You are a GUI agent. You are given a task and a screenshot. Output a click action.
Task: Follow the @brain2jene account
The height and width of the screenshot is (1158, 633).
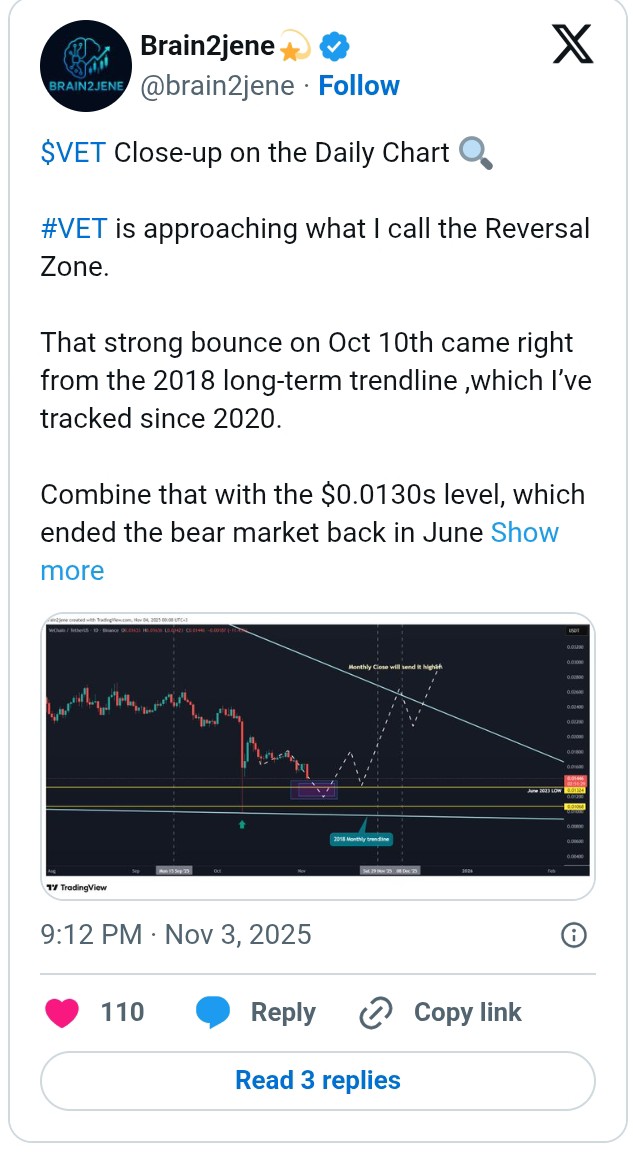click(359, 87)
